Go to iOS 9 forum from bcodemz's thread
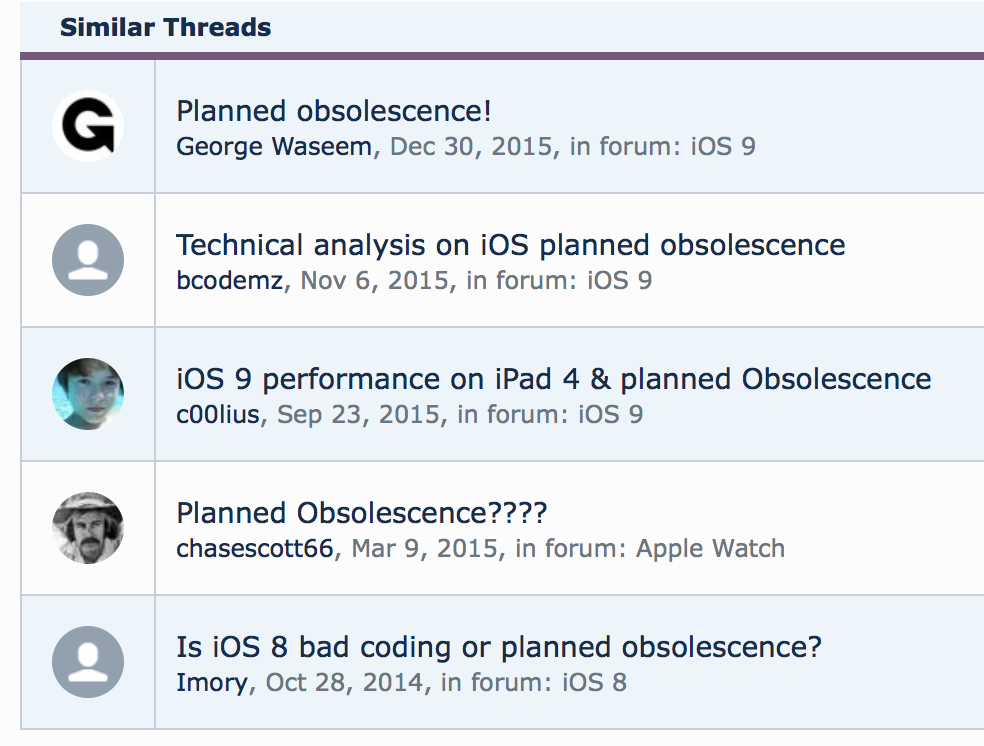Screen dimensions: 984x746 (619, 280)
